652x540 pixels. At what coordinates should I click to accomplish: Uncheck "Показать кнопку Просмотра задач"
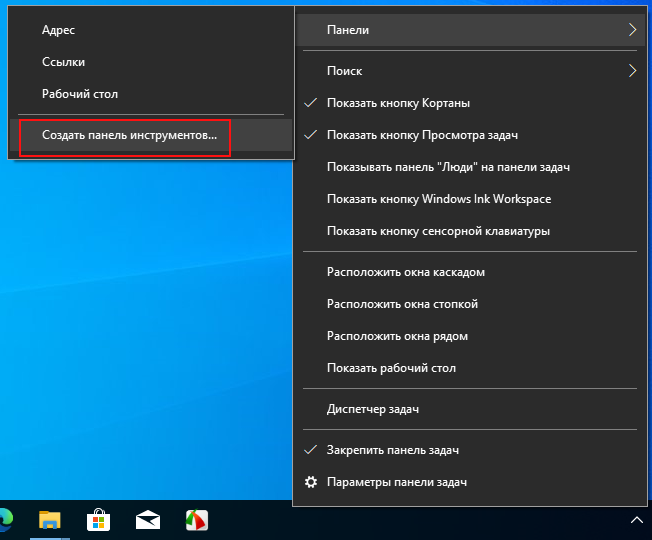422,135
